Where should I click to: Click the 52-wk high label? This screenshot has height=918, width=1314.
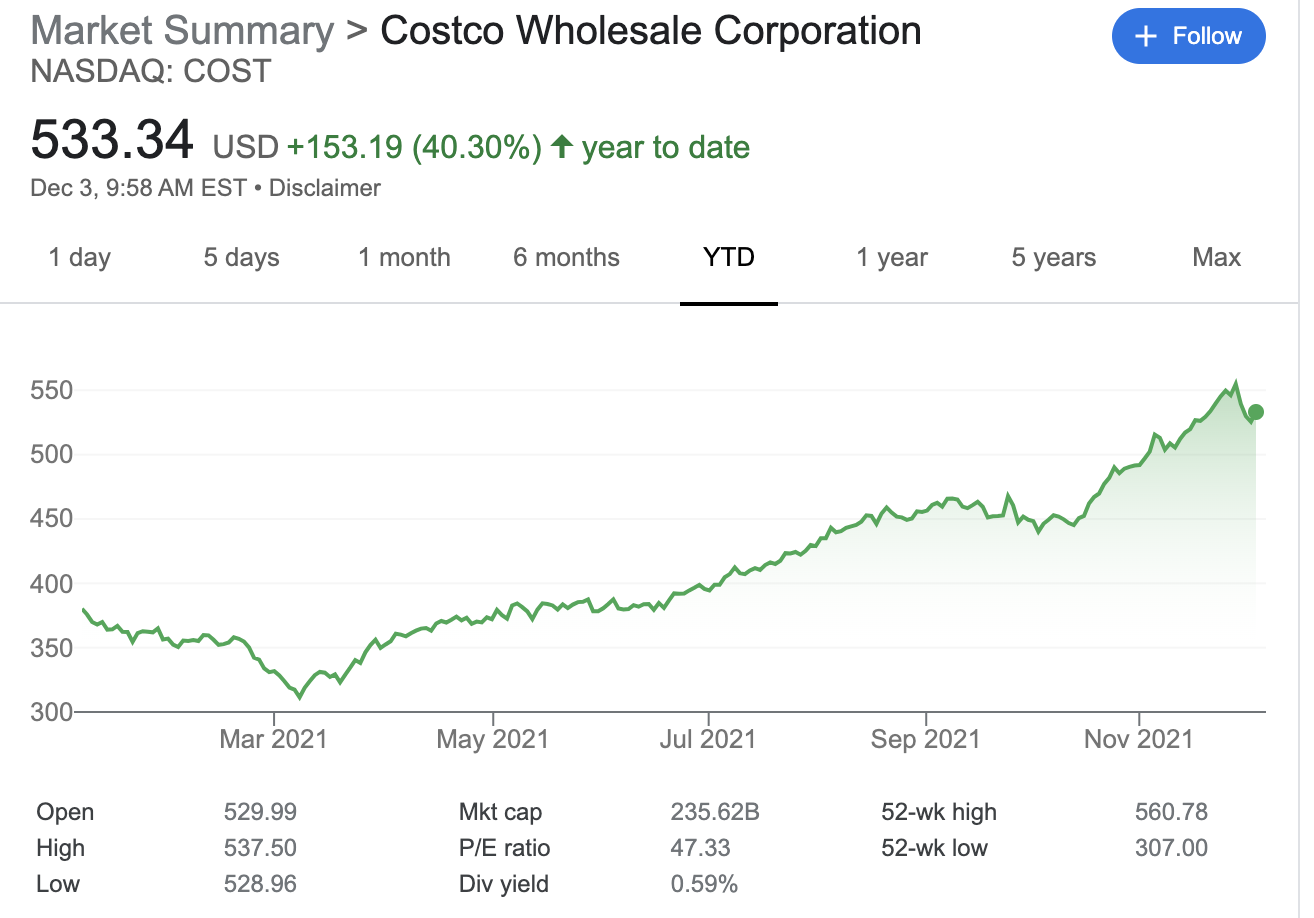939,812
